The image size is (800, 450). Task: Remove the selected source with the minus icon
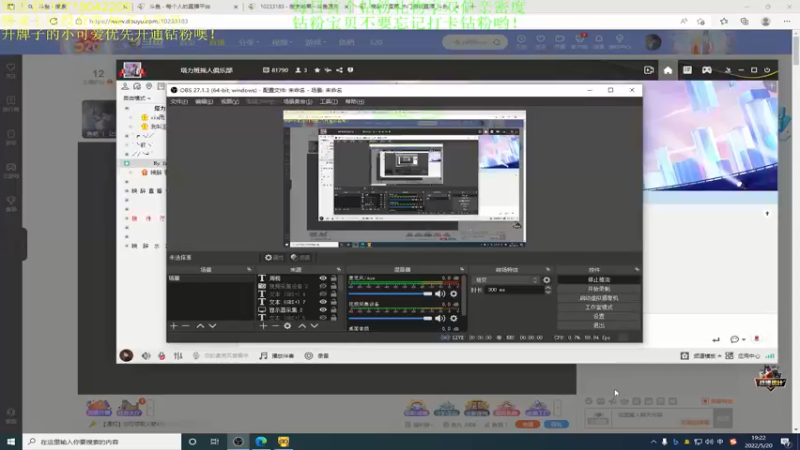(x=276, y=326)
